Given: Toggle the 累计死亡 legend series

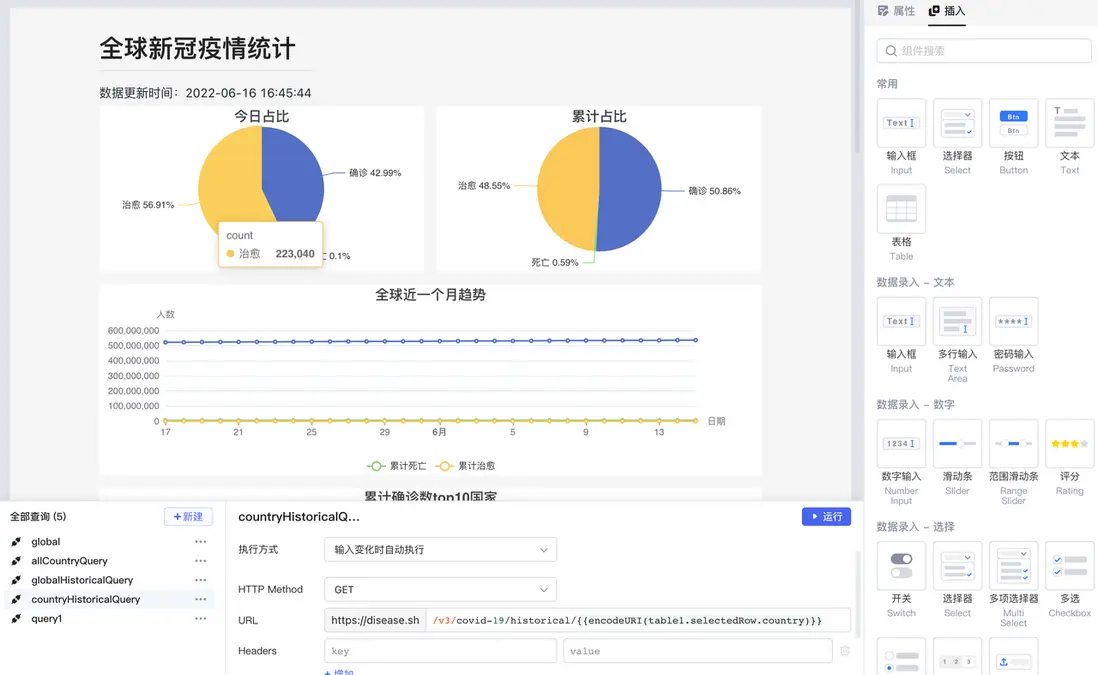Looking at the screenshot, I should point(397,466).
